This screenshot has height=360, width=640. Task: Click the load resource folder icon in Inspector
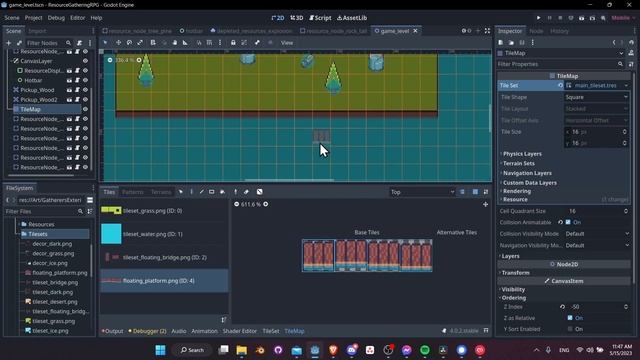[511, 42]
